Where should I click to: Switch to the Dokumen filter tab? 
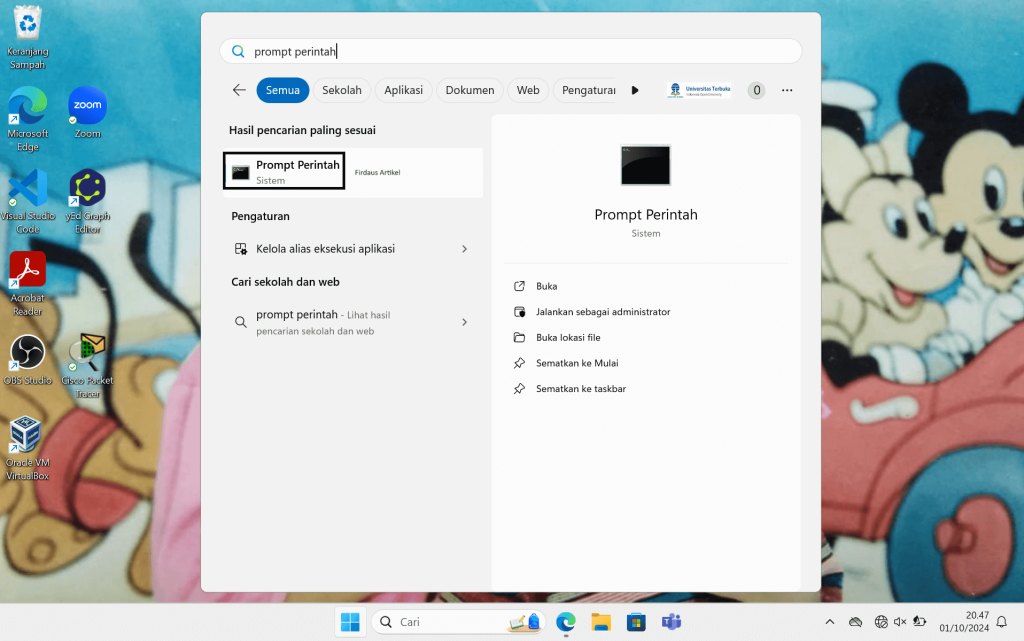470,90
